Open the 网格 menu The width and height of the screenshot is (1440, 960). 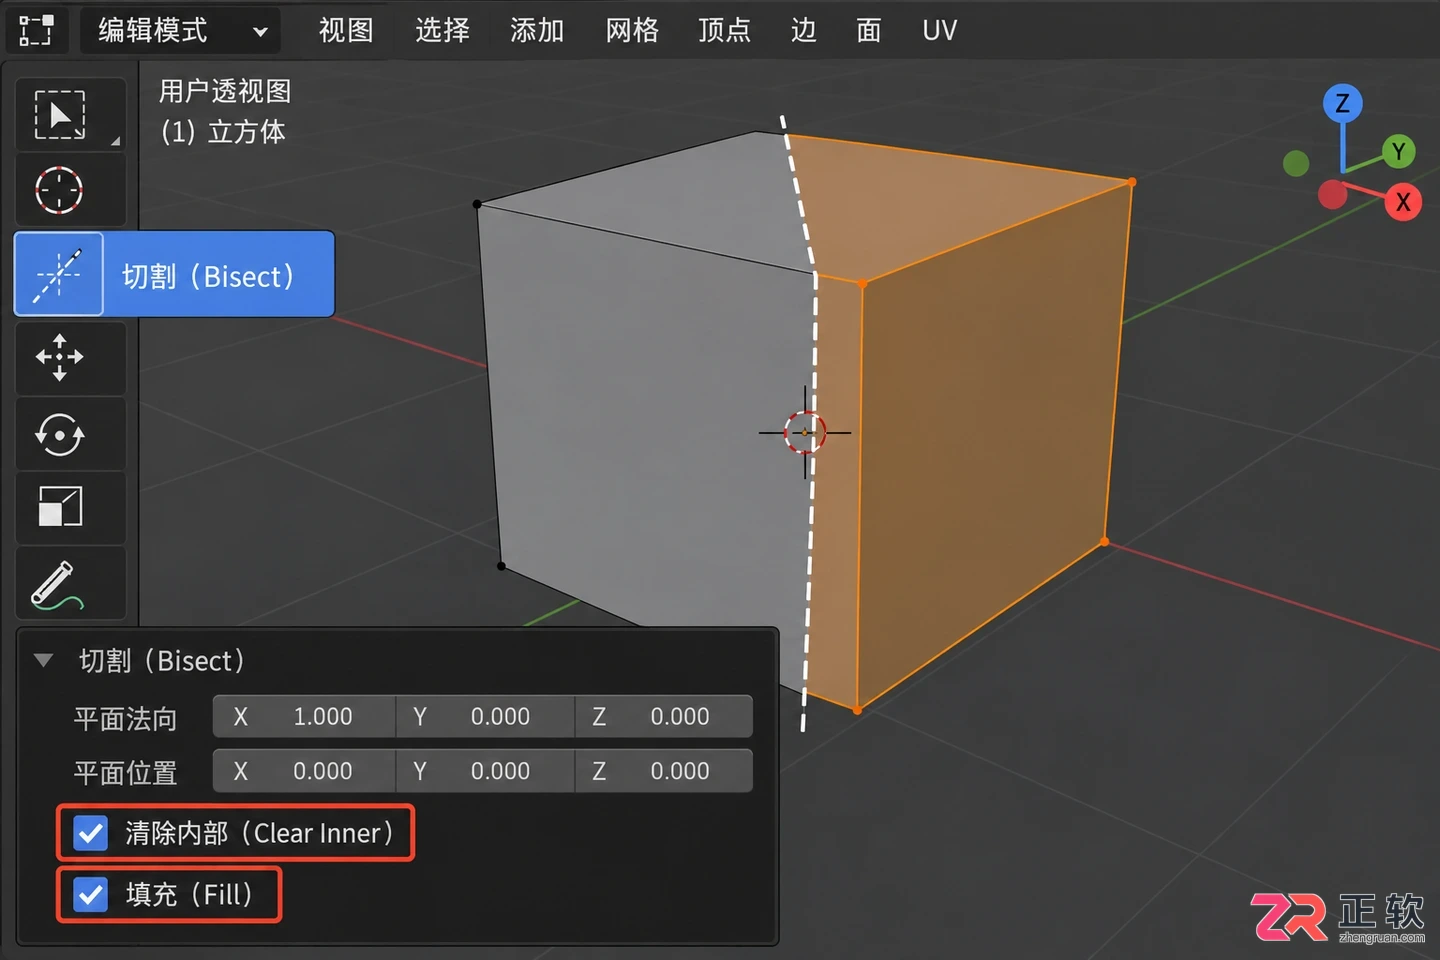(x=632, y=30)
